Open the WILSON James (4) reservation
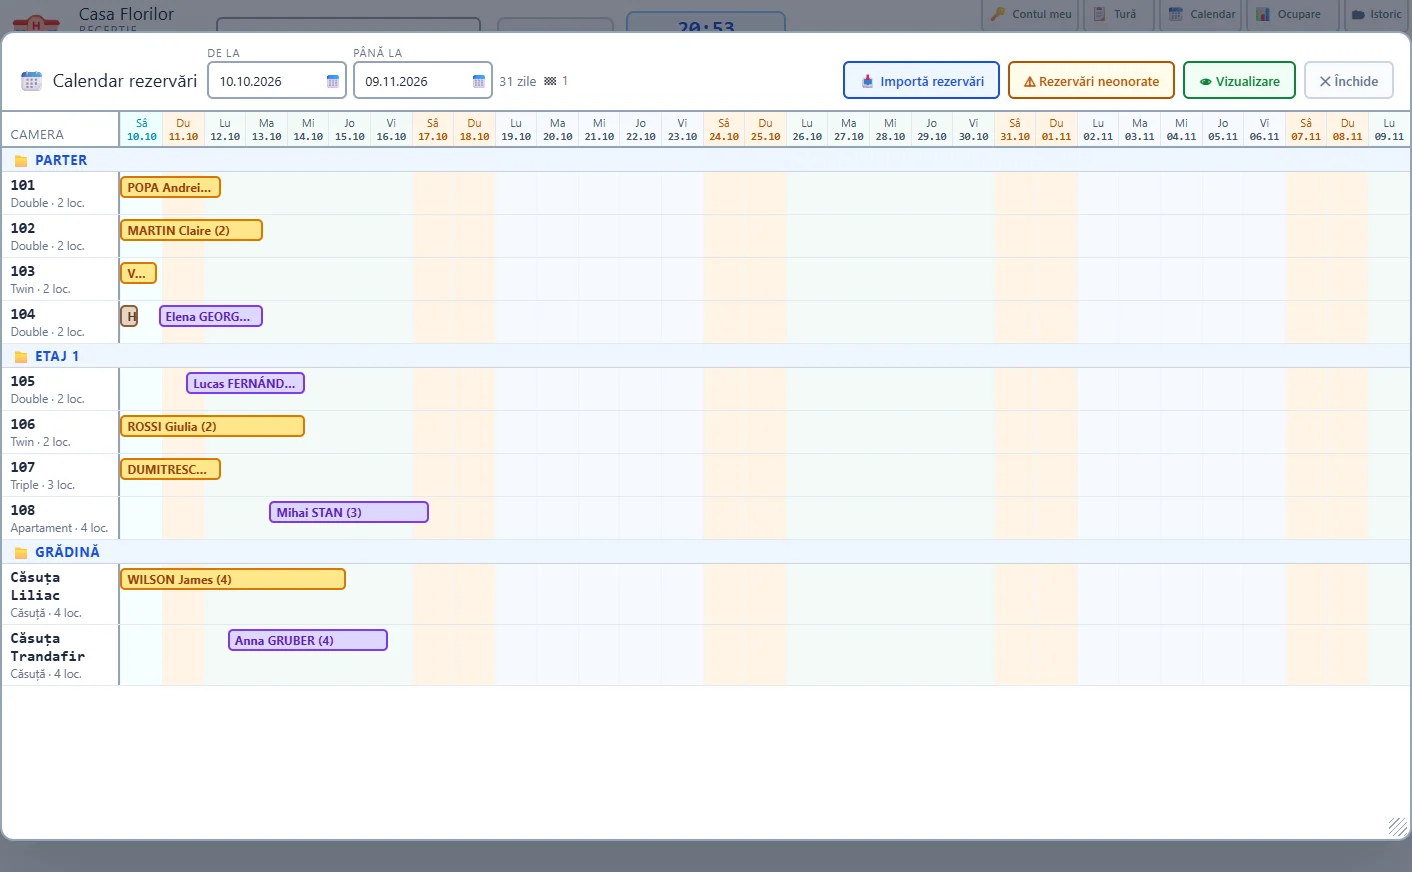This screenshot has height=872, width=1412. pos(233,579)
